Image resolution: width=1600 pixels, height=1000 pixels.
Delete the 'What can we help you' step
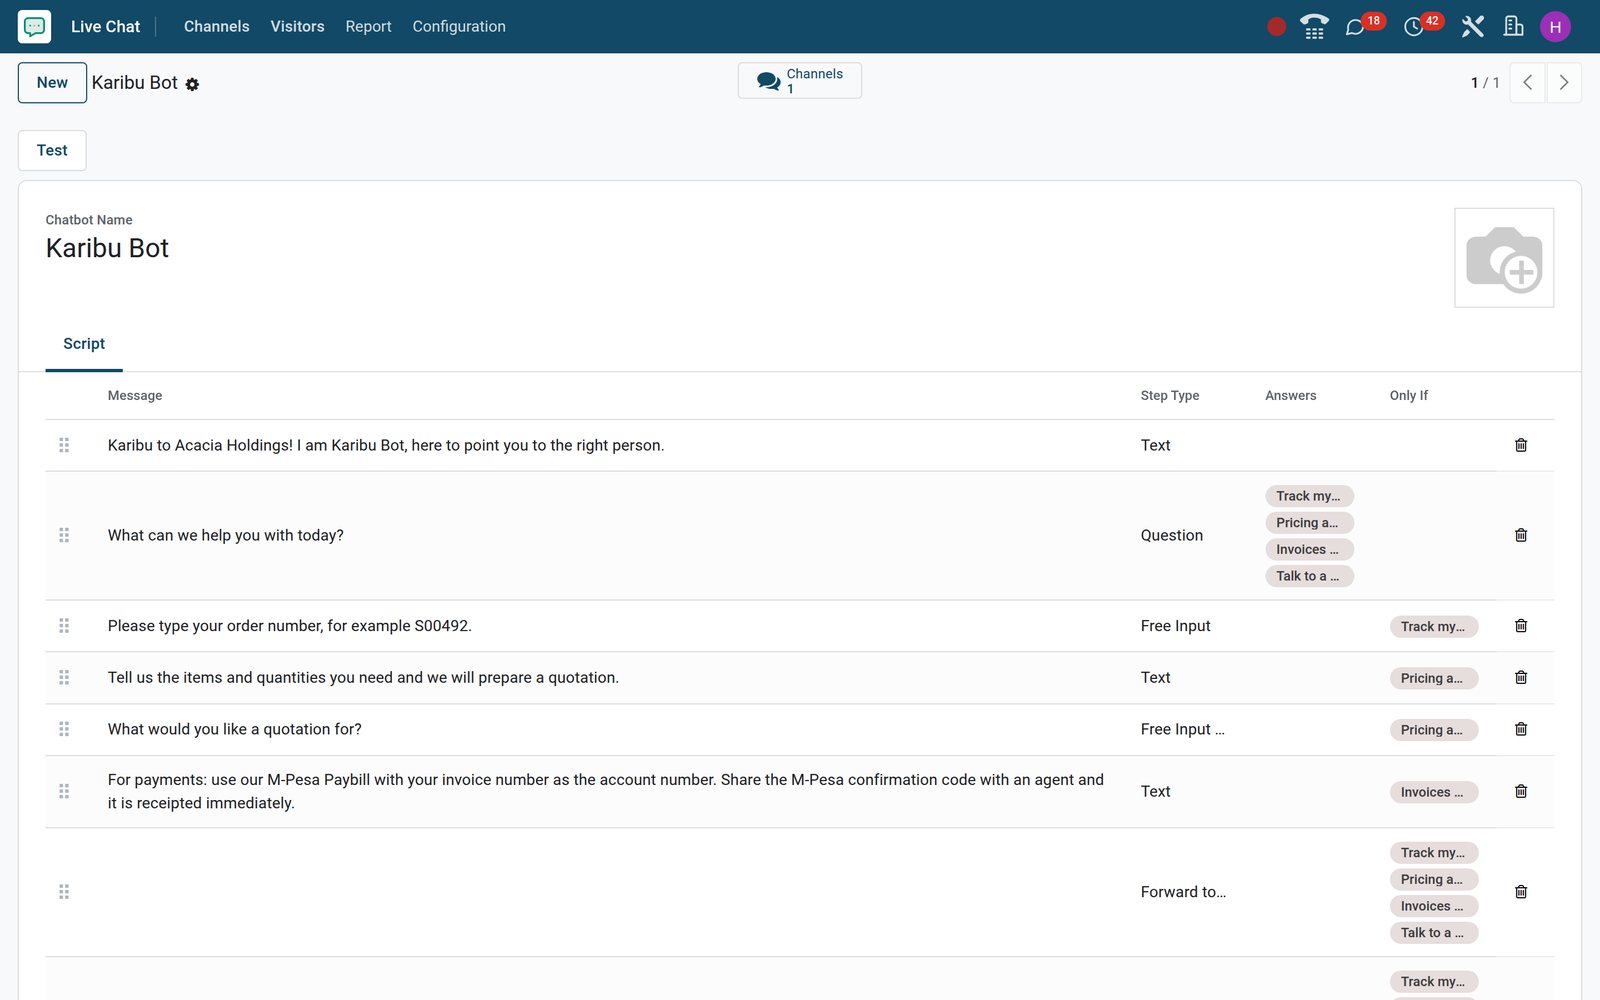tap(1521, 535)
